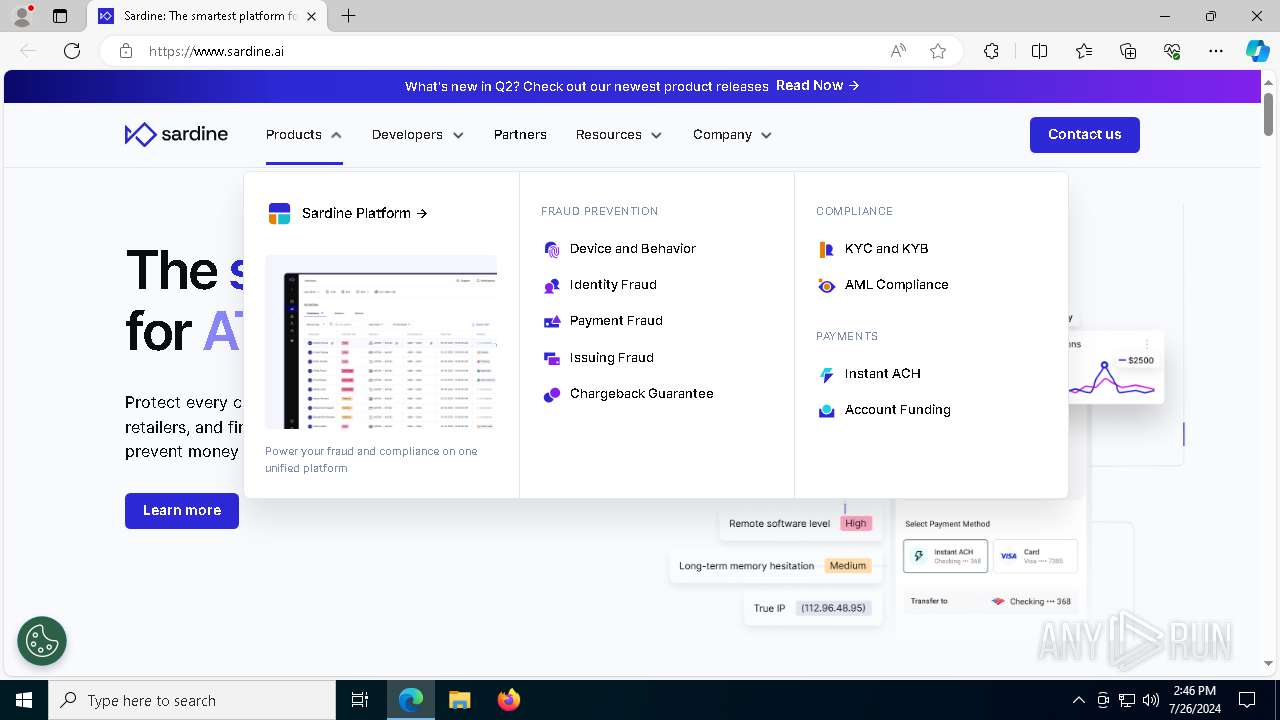Open the KYC and KYB link
The width and height of the screenshot is (1280, 720).
(887, 249)
